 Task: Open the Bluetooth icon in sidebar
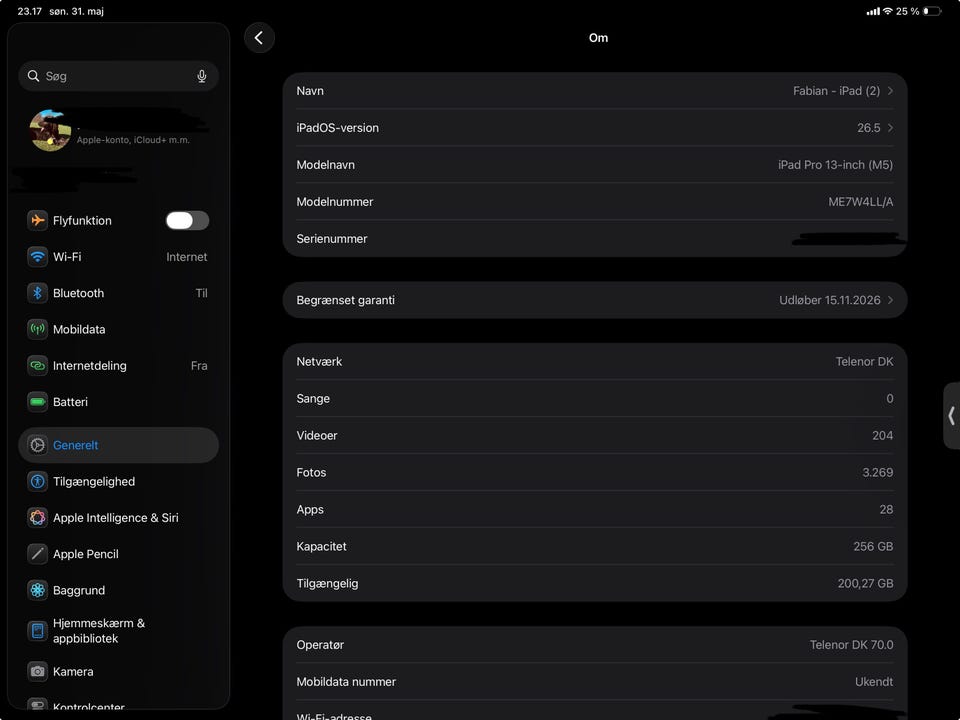(37, 293)
